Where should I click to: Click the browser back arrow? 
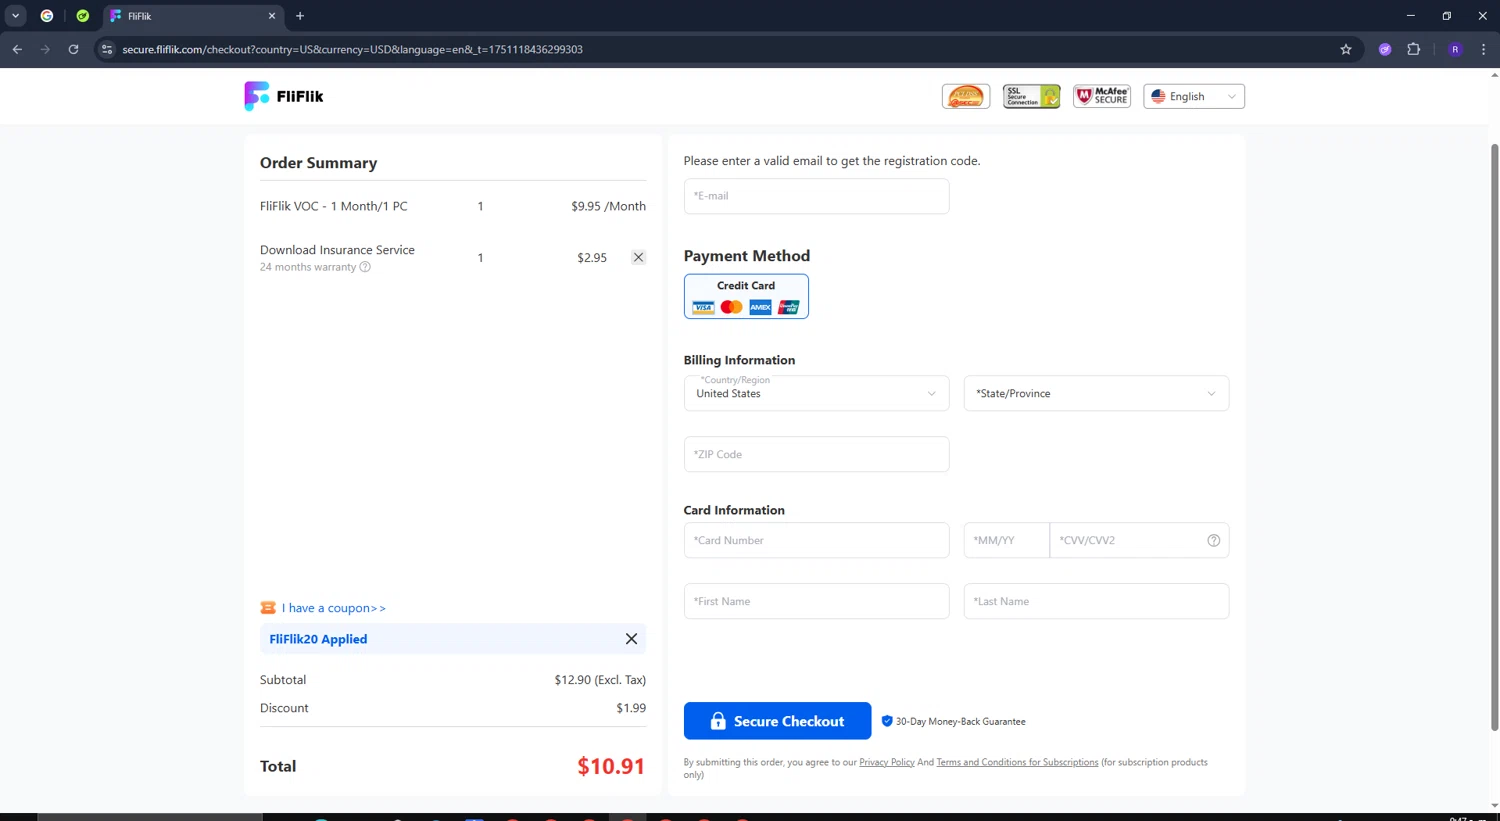click(17, 49)
